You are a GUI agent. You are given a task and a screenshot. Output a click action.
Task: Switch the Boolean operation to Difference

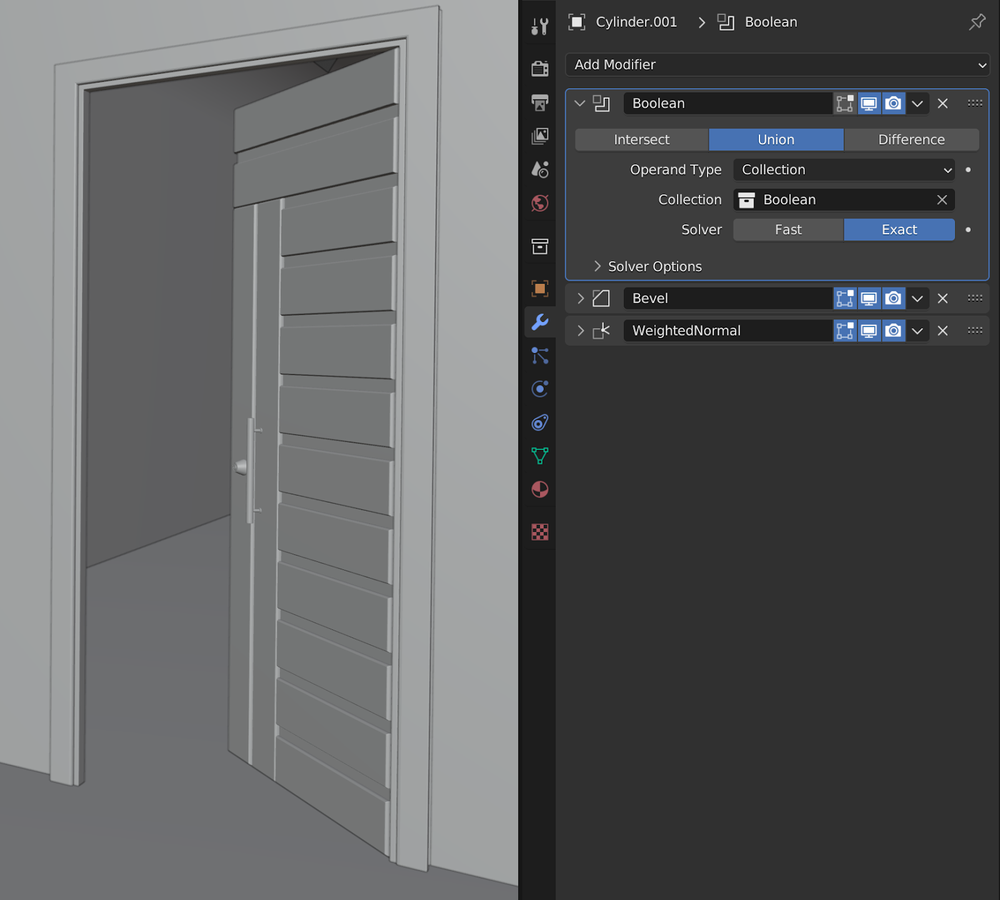(911, 139)
